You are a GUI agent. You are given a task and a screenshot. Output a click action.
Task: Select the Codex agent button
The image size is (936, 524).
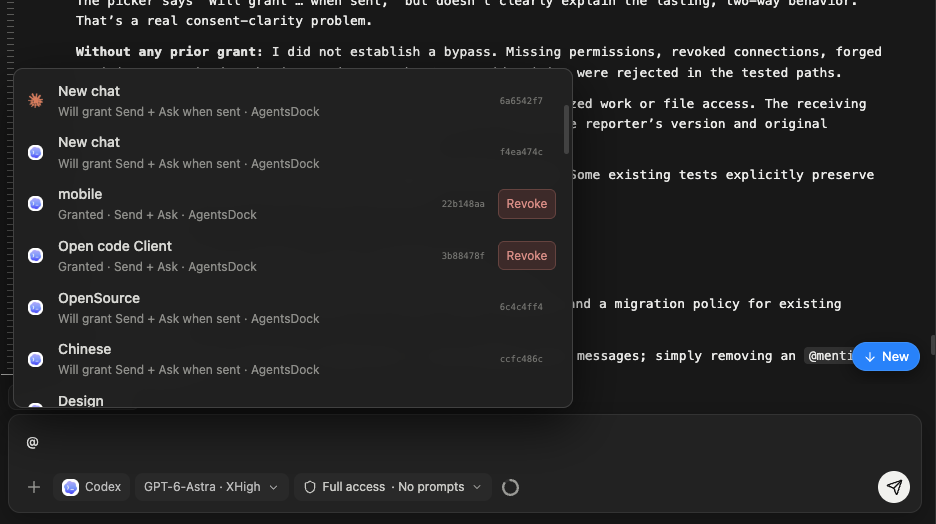point(92,487)
